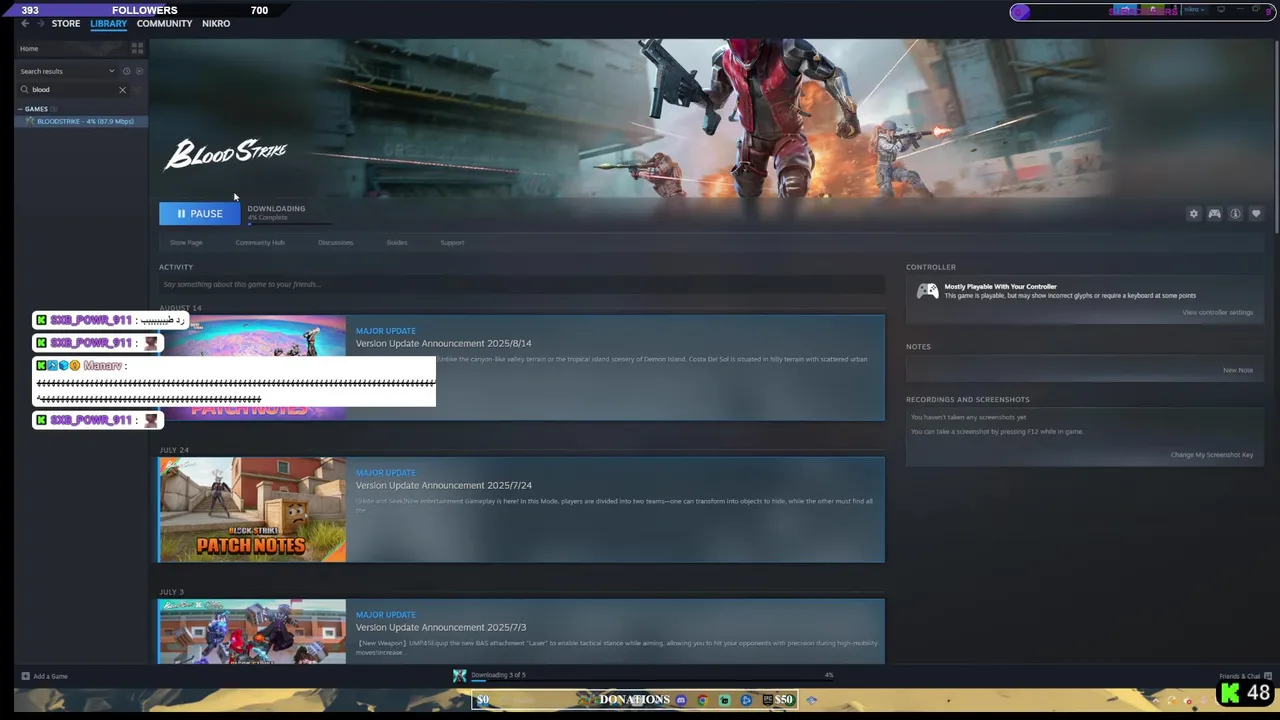Viewport: 1280px width, 720px height.
Task: Show game info icon
Action: click(x=1235, y=213)
